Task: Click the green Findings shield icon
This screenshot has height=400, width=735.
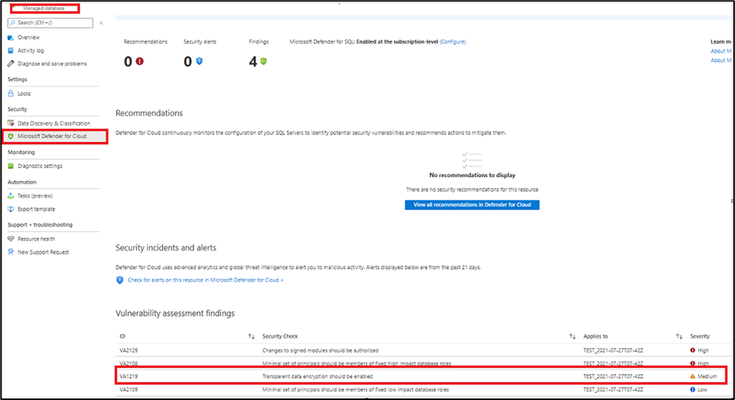Action: coord(263,61)
